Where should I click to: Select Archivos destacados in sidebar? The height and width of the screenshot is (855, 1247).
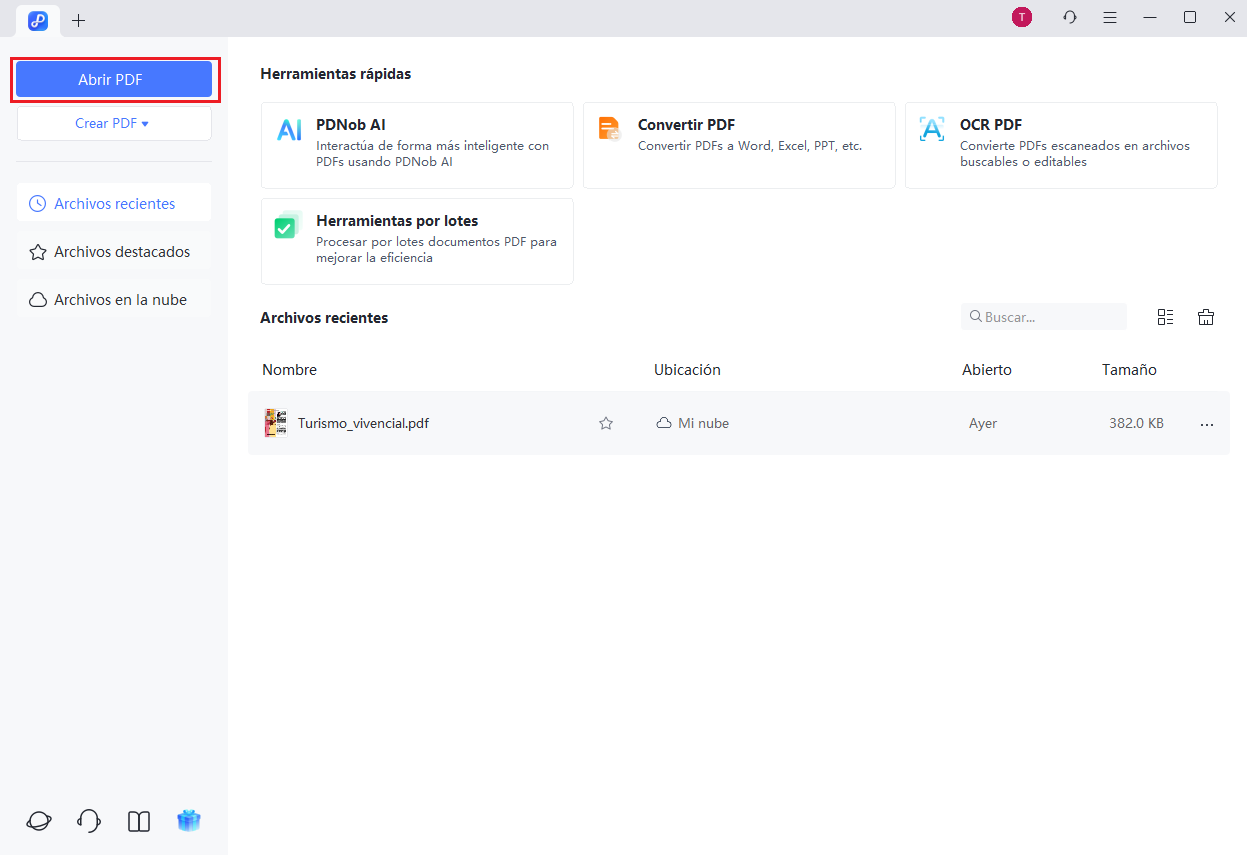114,252
